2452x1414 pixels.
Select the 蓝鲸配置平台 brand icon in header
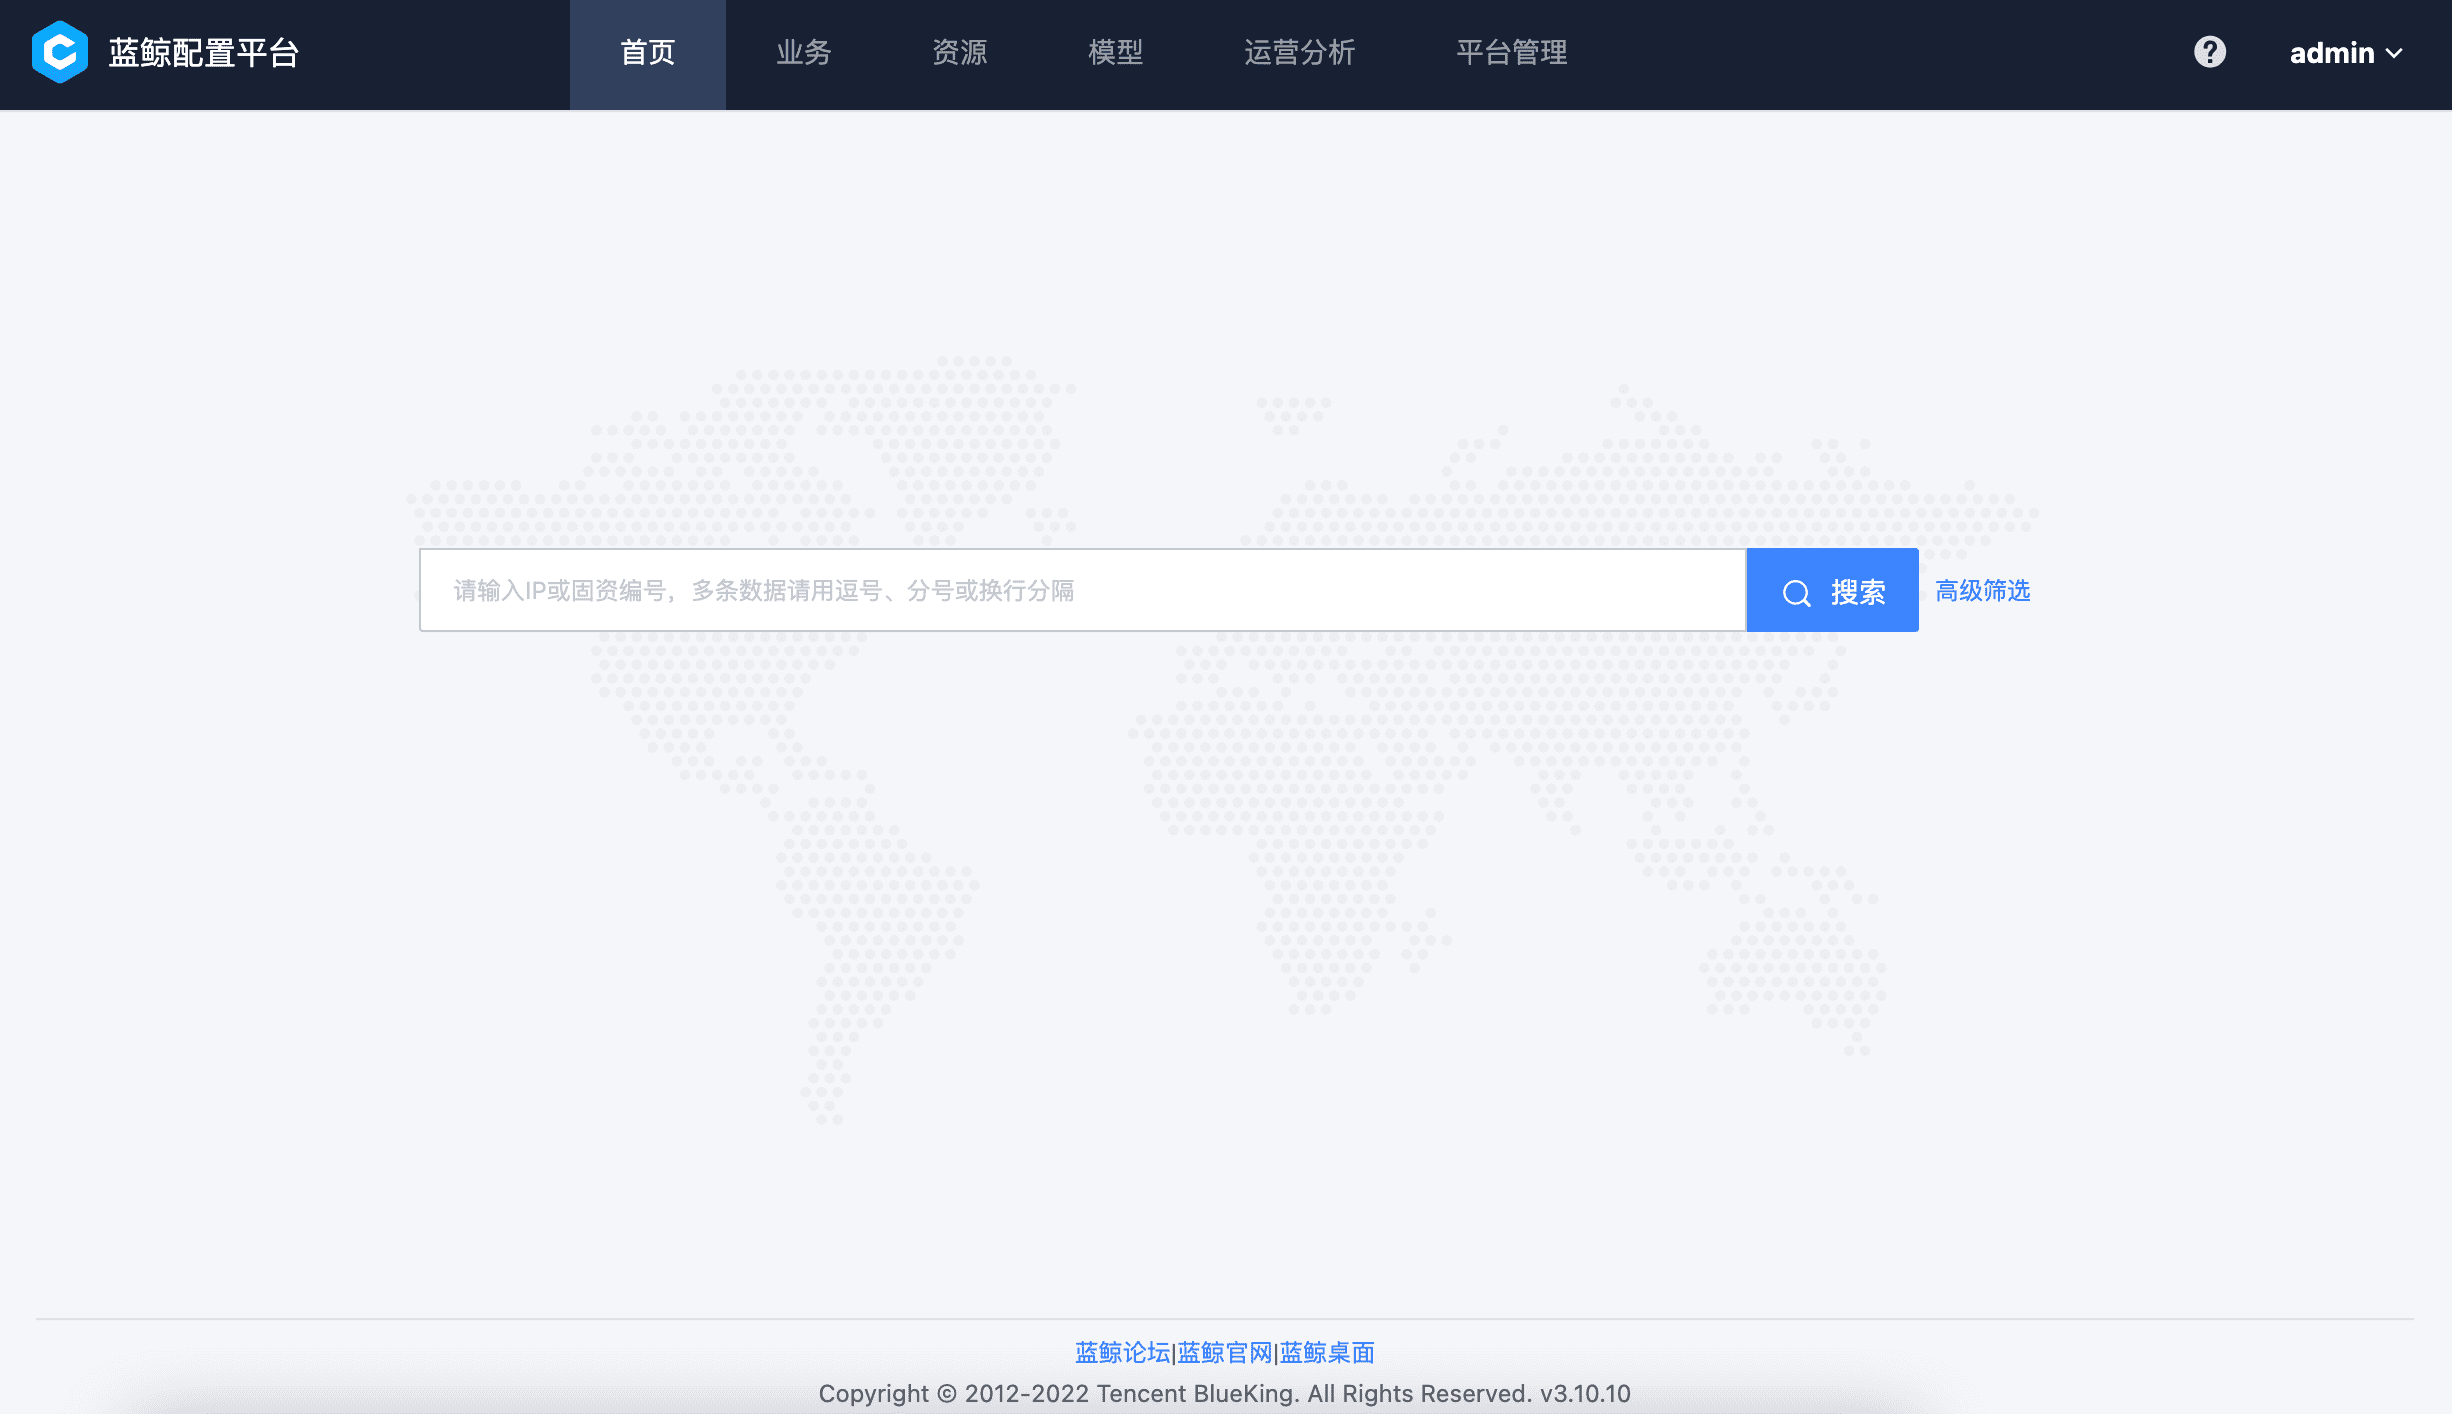[x=60, y=53]
